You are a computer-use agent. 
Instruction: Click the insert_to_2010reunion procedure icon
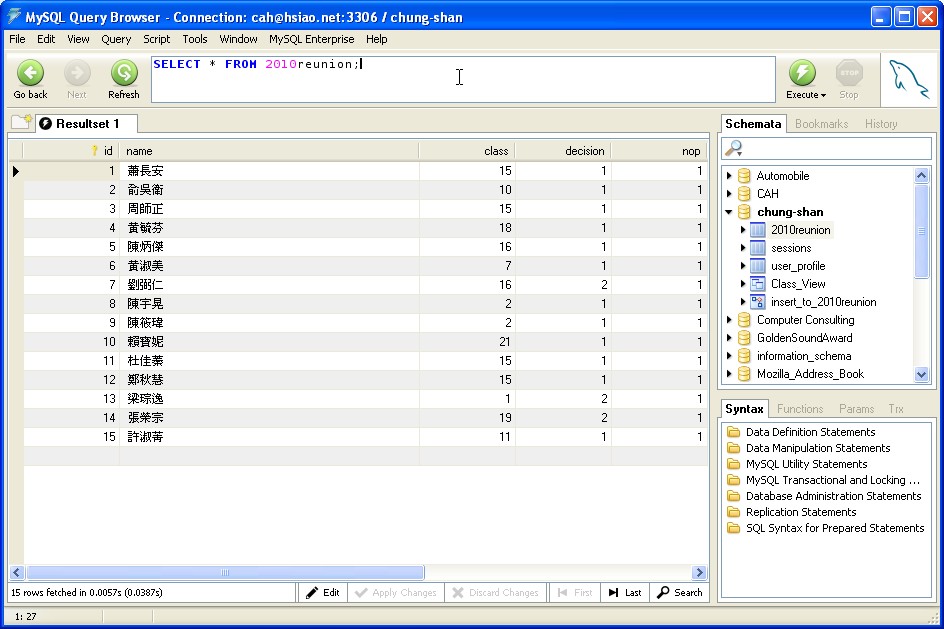758,302
